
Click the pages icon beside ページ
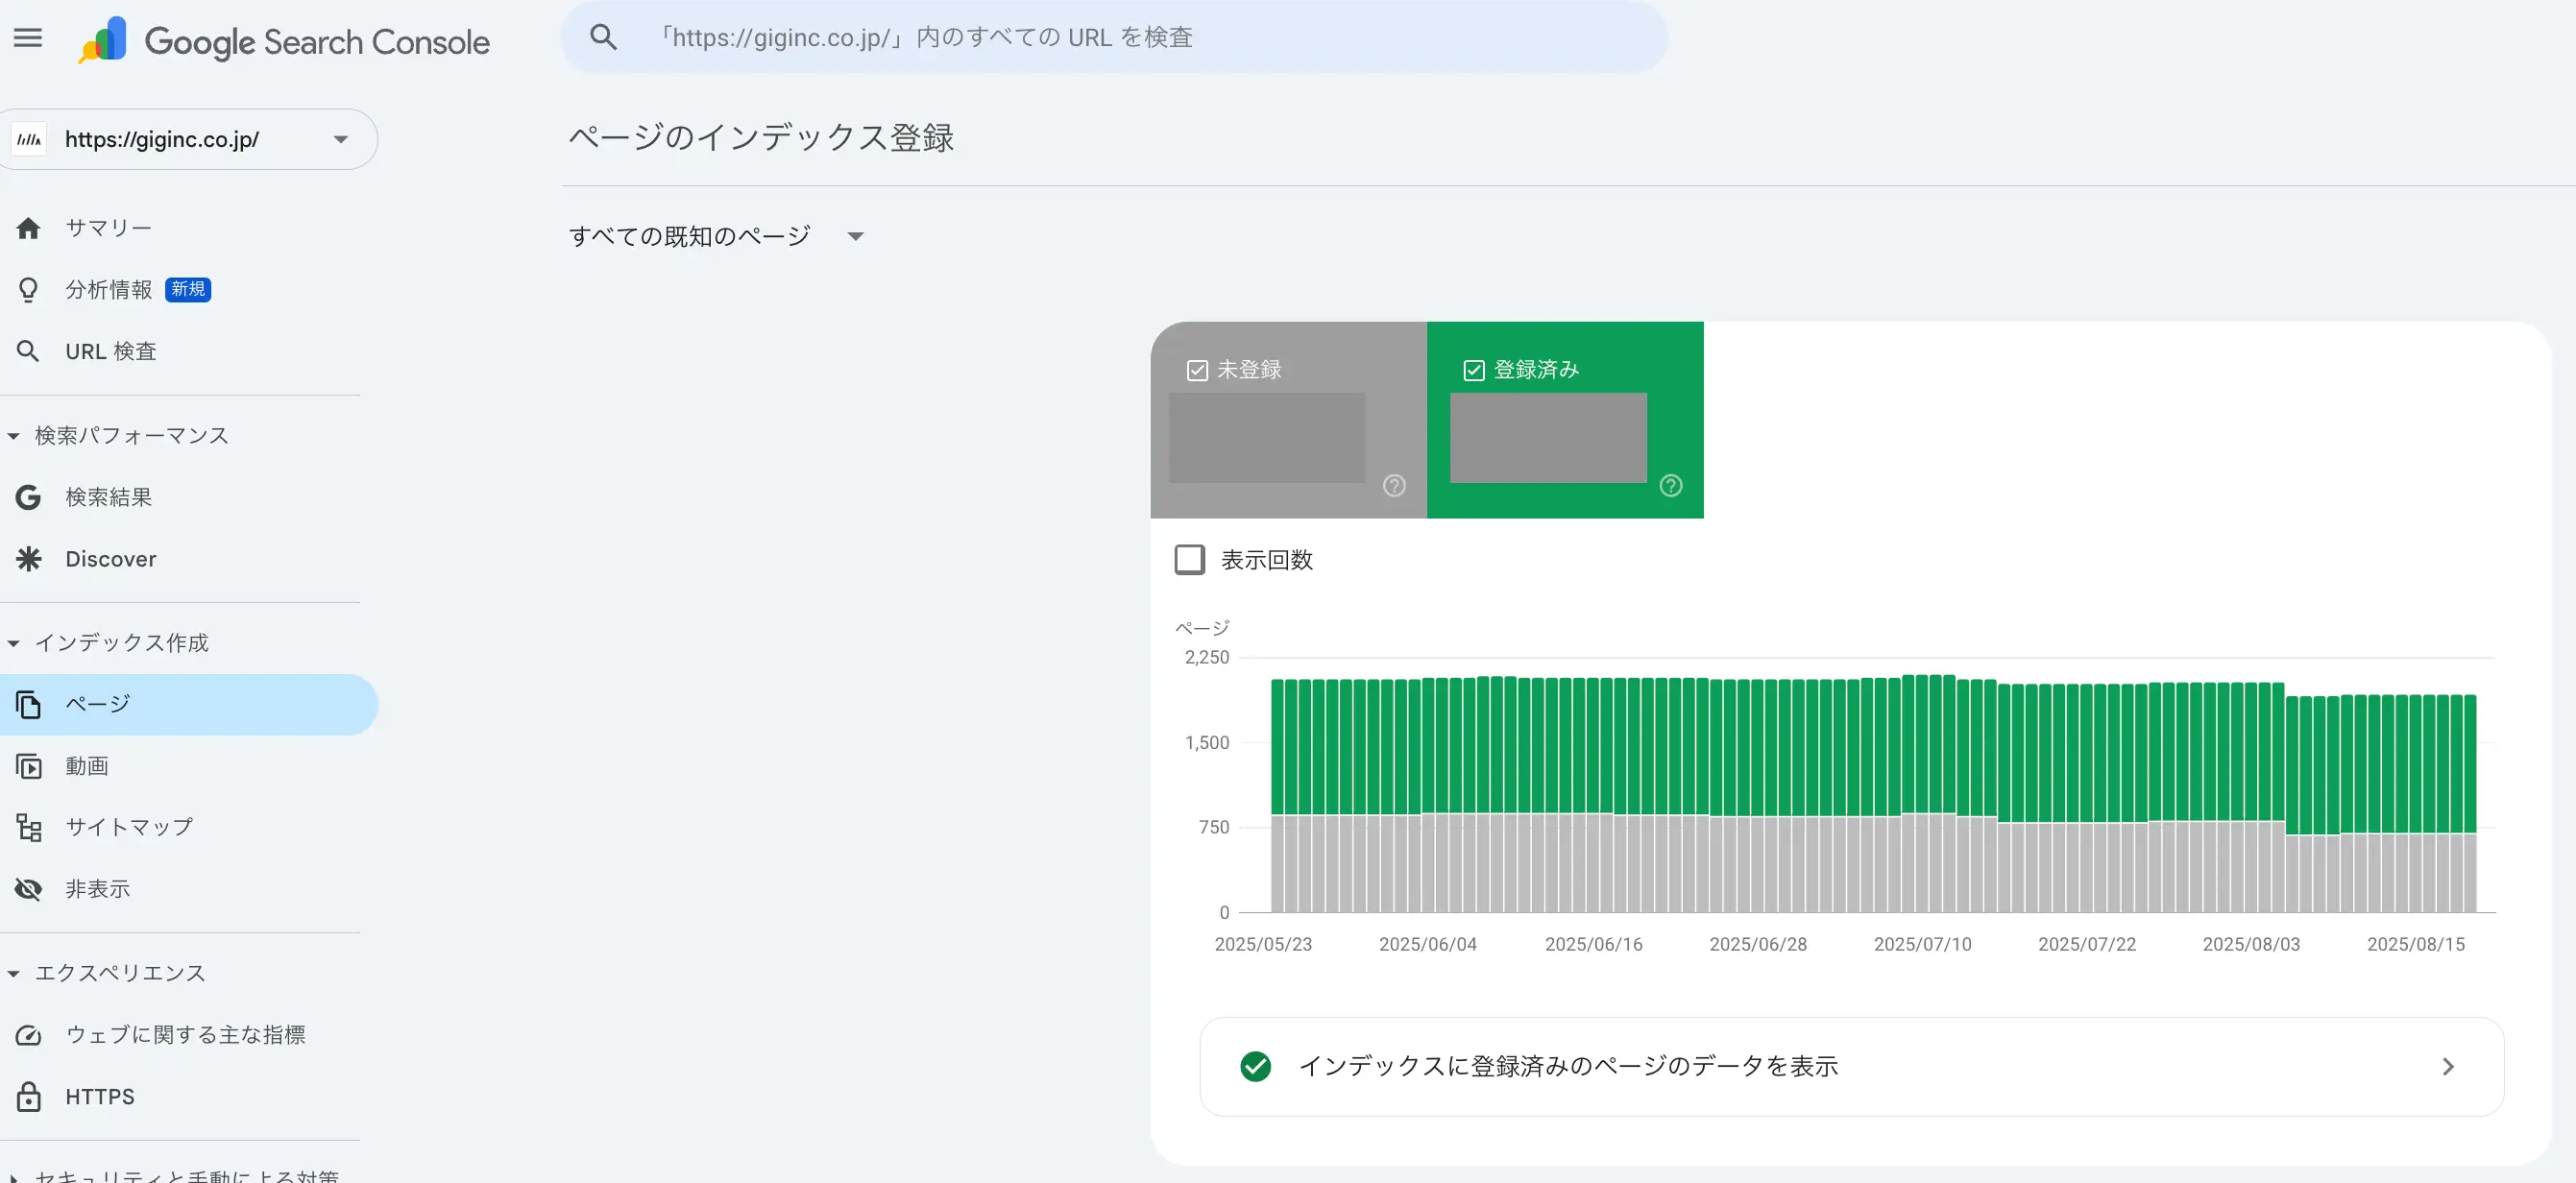(28, 705)
